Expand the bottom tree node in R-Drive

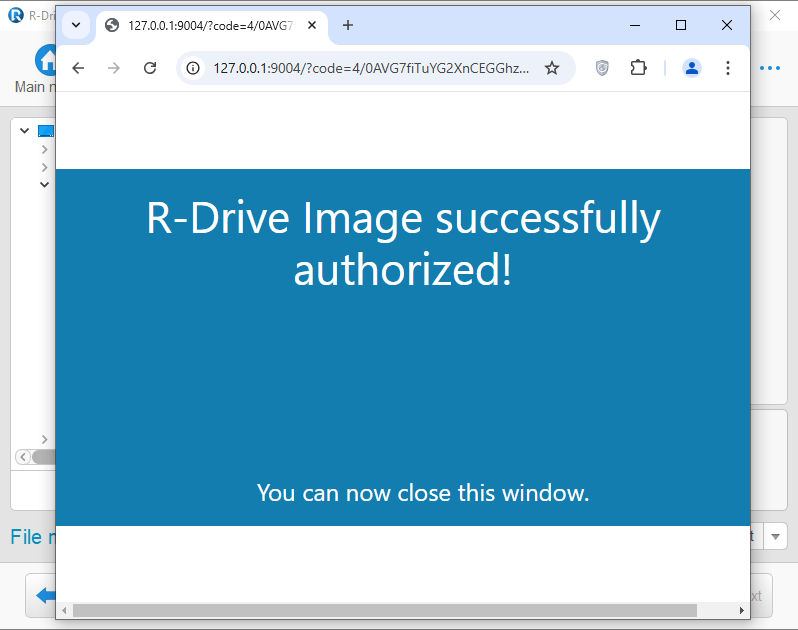click(44, 439)
